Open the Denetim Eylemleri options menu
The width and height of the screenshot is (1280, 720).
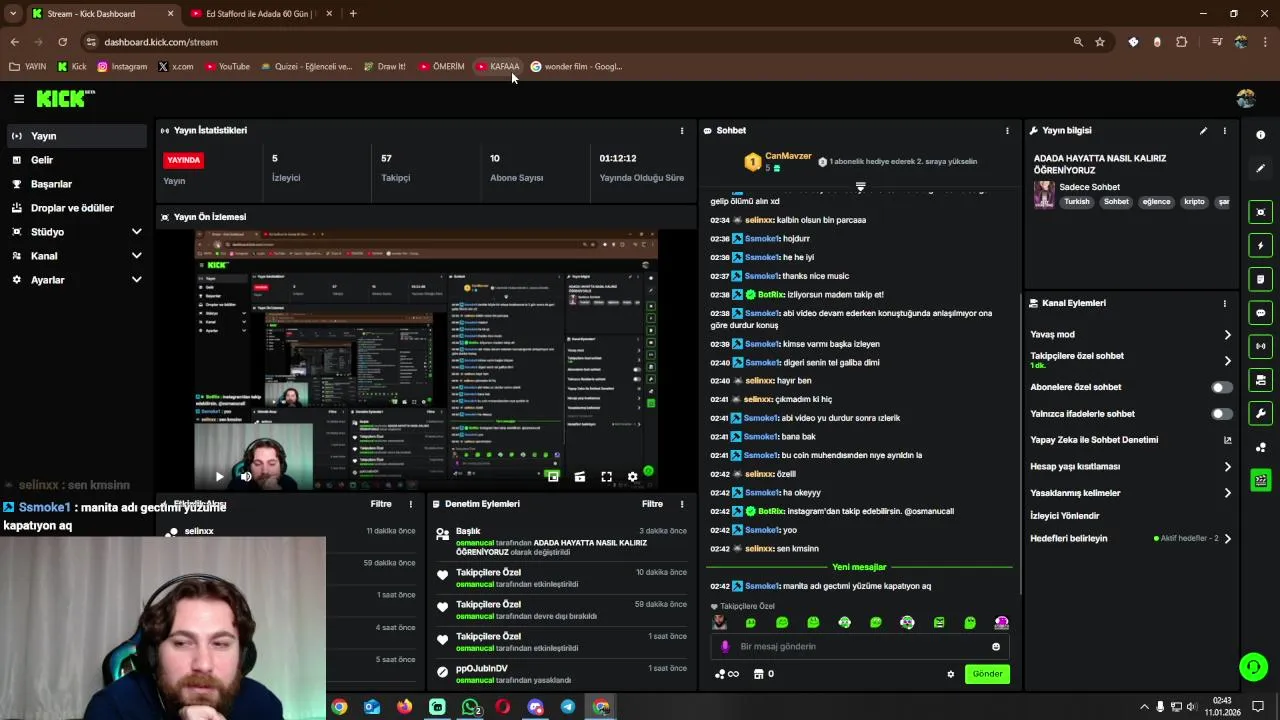(x=682, y=504)
